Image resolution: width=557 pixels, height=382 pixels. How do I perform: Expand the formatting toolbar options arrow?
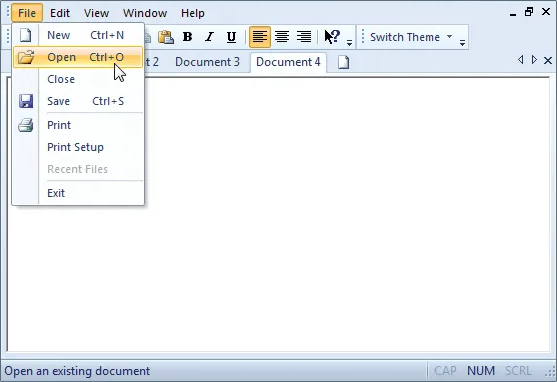point(350,43)
